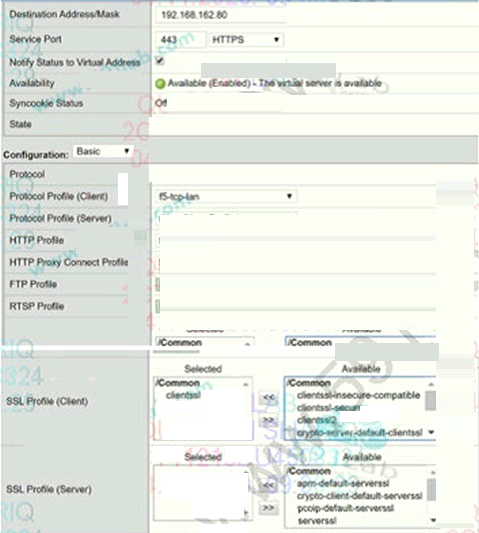Screen dimensions: 479x533
Task: Click the green Available status icon
Action: 160,84
